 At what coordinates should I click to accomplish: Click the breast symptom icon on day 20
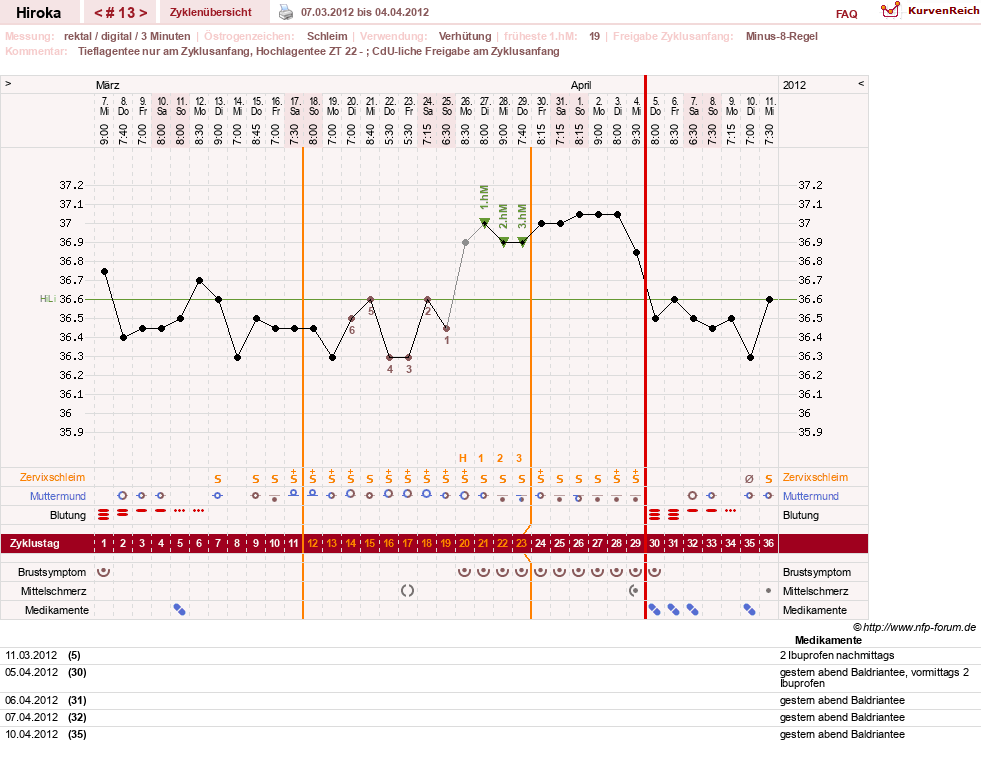pos(464,572)
